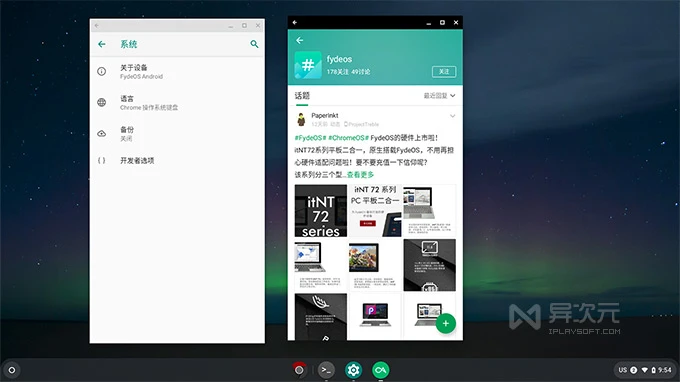Open the terminal app from the shelf
The height and width of the screenshot is (382, 680).
click(326, 370)
